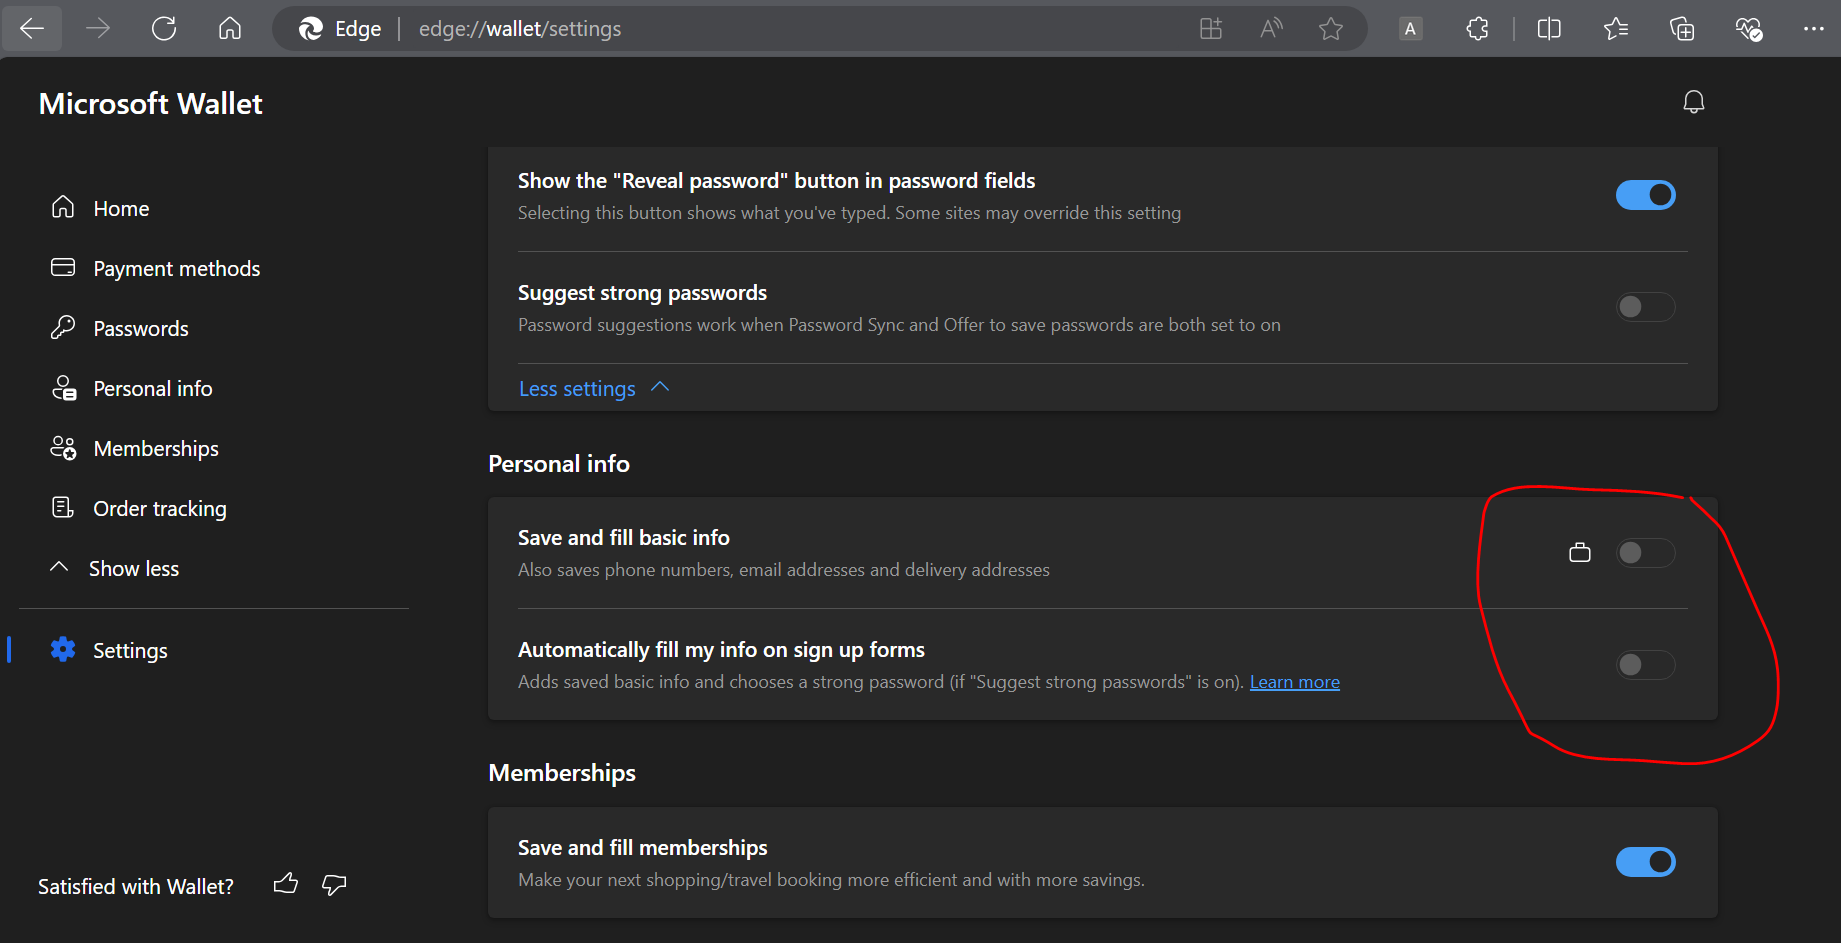The width and height of the screenshot is (1841, 943).
Task: Click the Personal info section heading
Action: tap(559, 464)
